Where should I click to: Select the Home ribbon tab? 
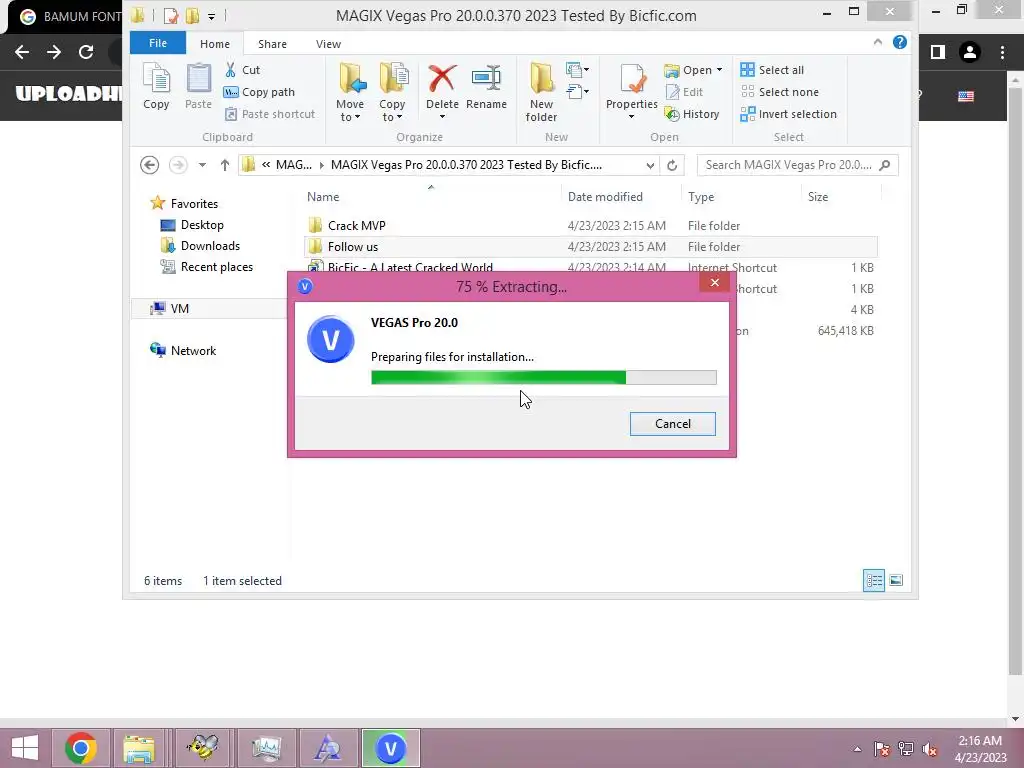pos(215,44)
